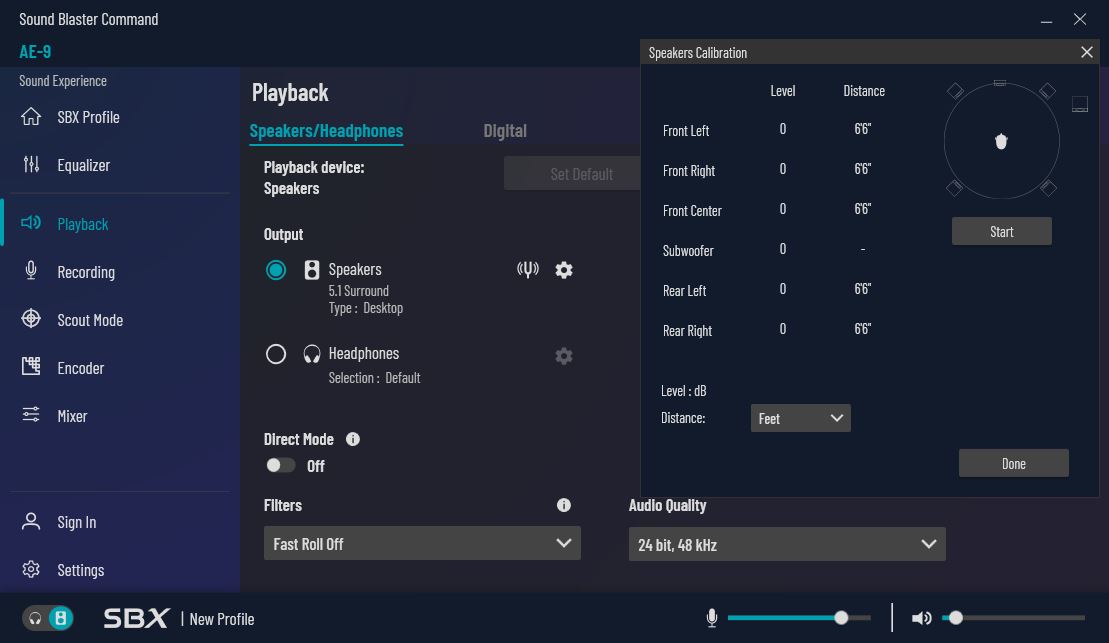This screenshot has width=1109, height=643.
Task: Open the Audio Quality dropdown
Action: 786,545
